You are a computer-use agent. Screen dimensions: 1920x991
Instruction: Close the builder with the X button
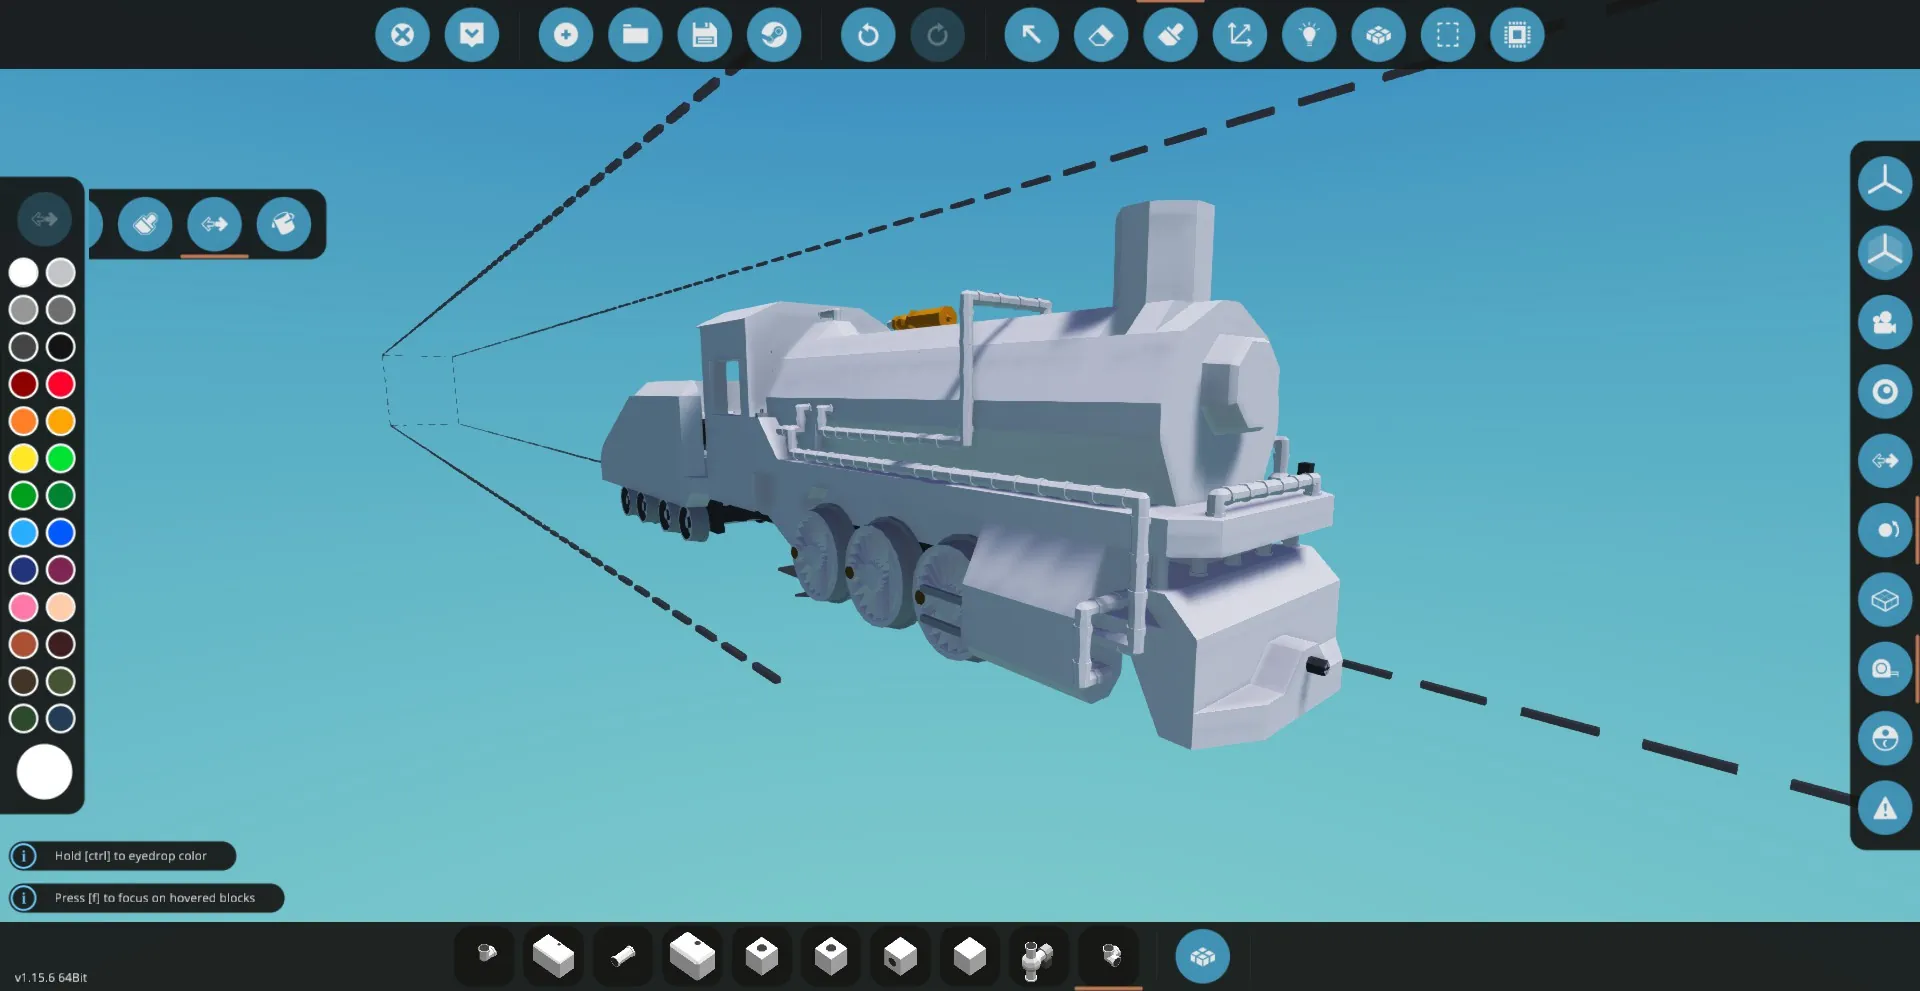pyautogui.click(x=402, y=35)
